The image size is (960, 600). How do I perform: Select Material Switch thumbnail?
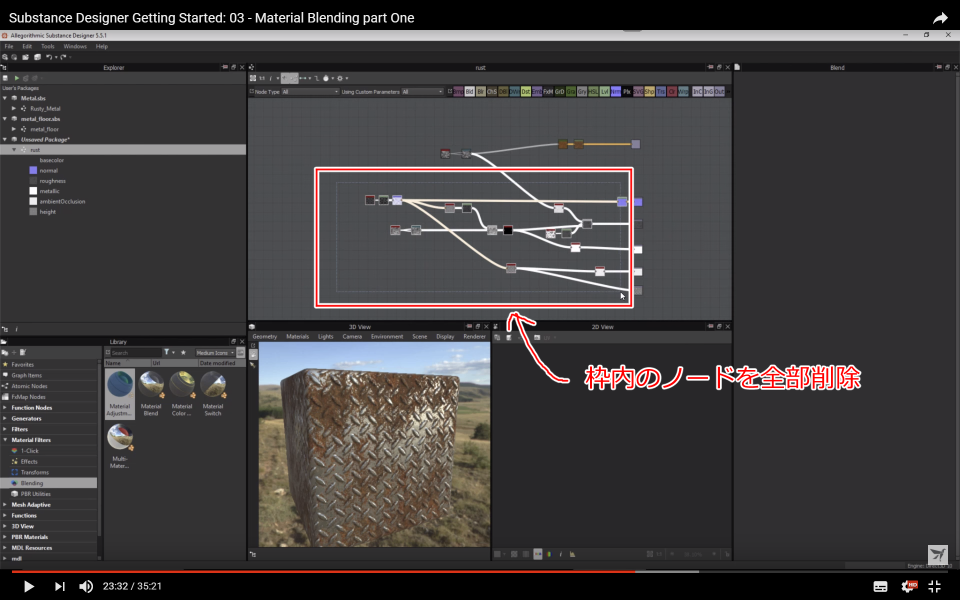212,394
